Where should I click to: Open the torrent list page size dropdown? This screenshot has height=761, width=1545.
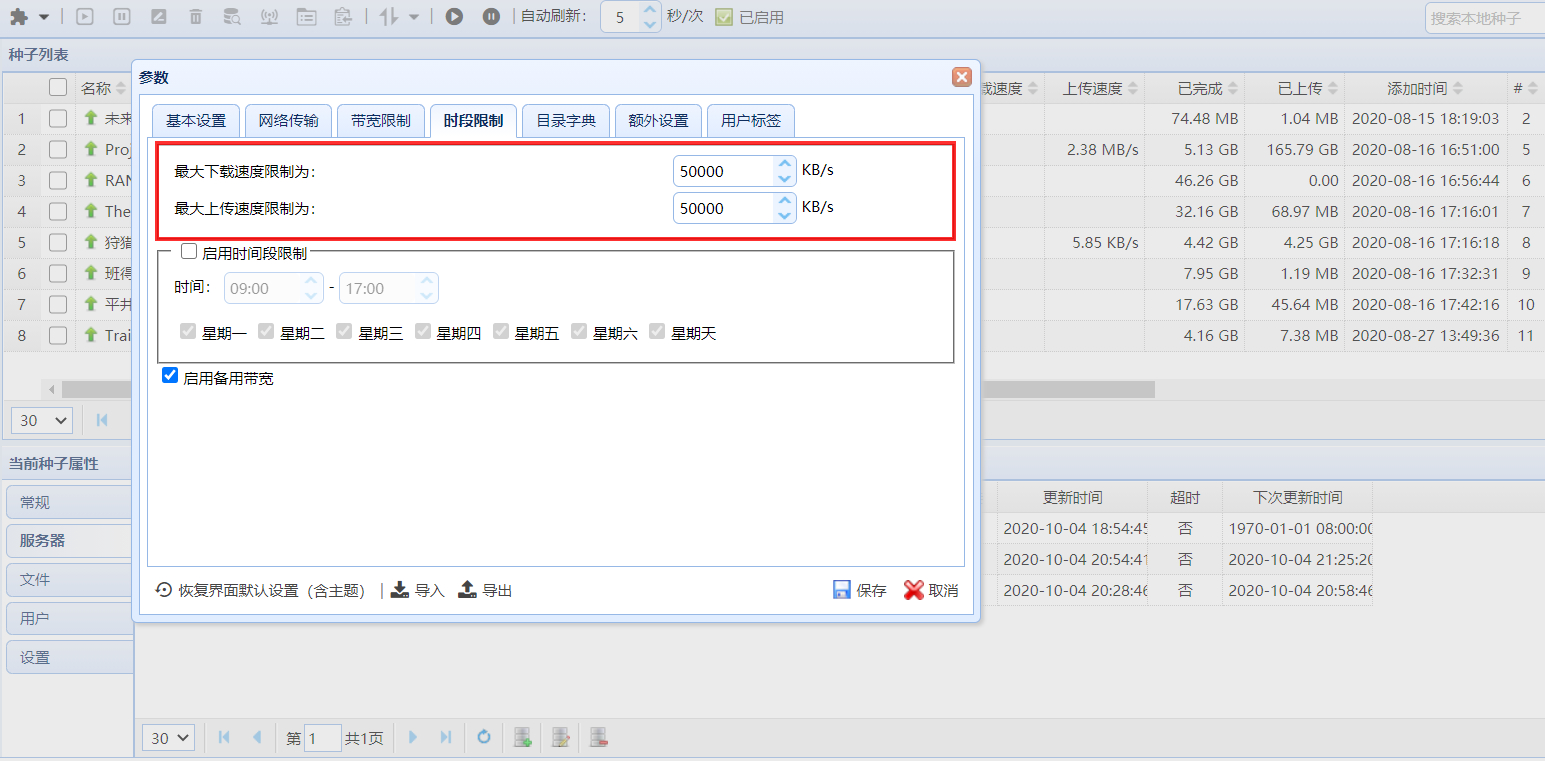[x=42, y=420]
